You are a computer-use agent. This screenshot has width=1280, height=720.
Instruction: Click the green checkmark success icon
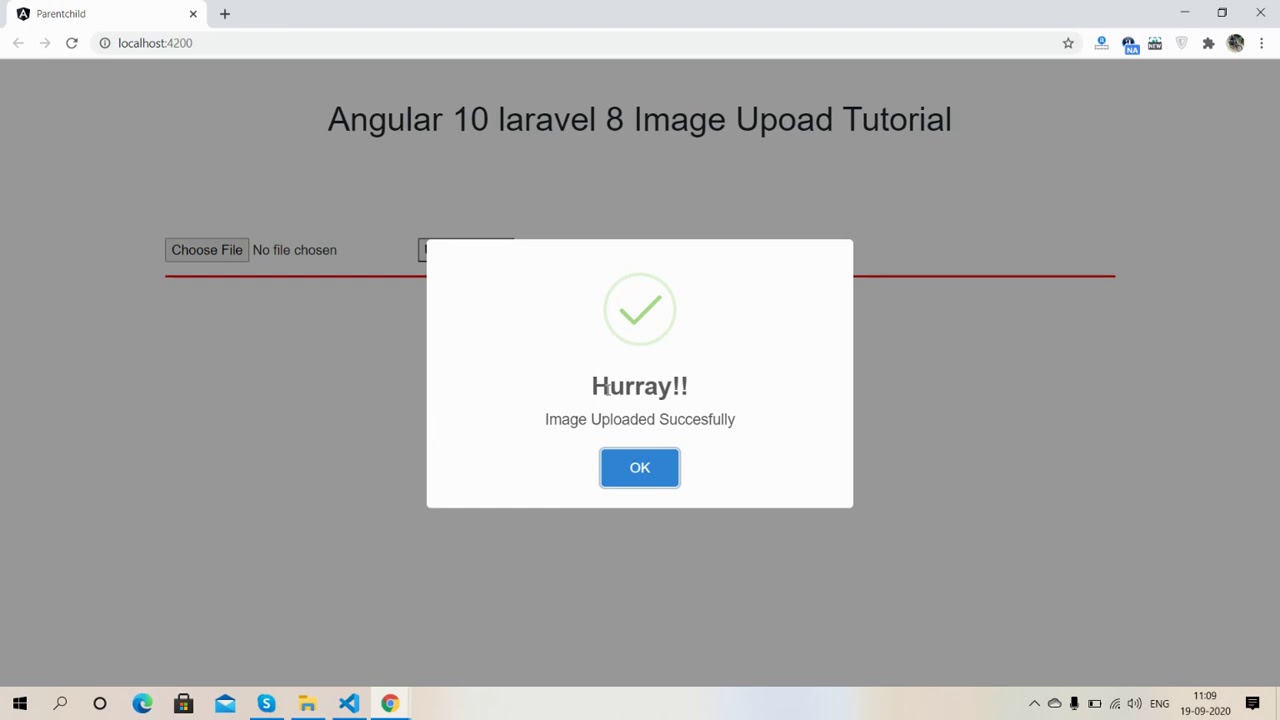coord(640,310)
